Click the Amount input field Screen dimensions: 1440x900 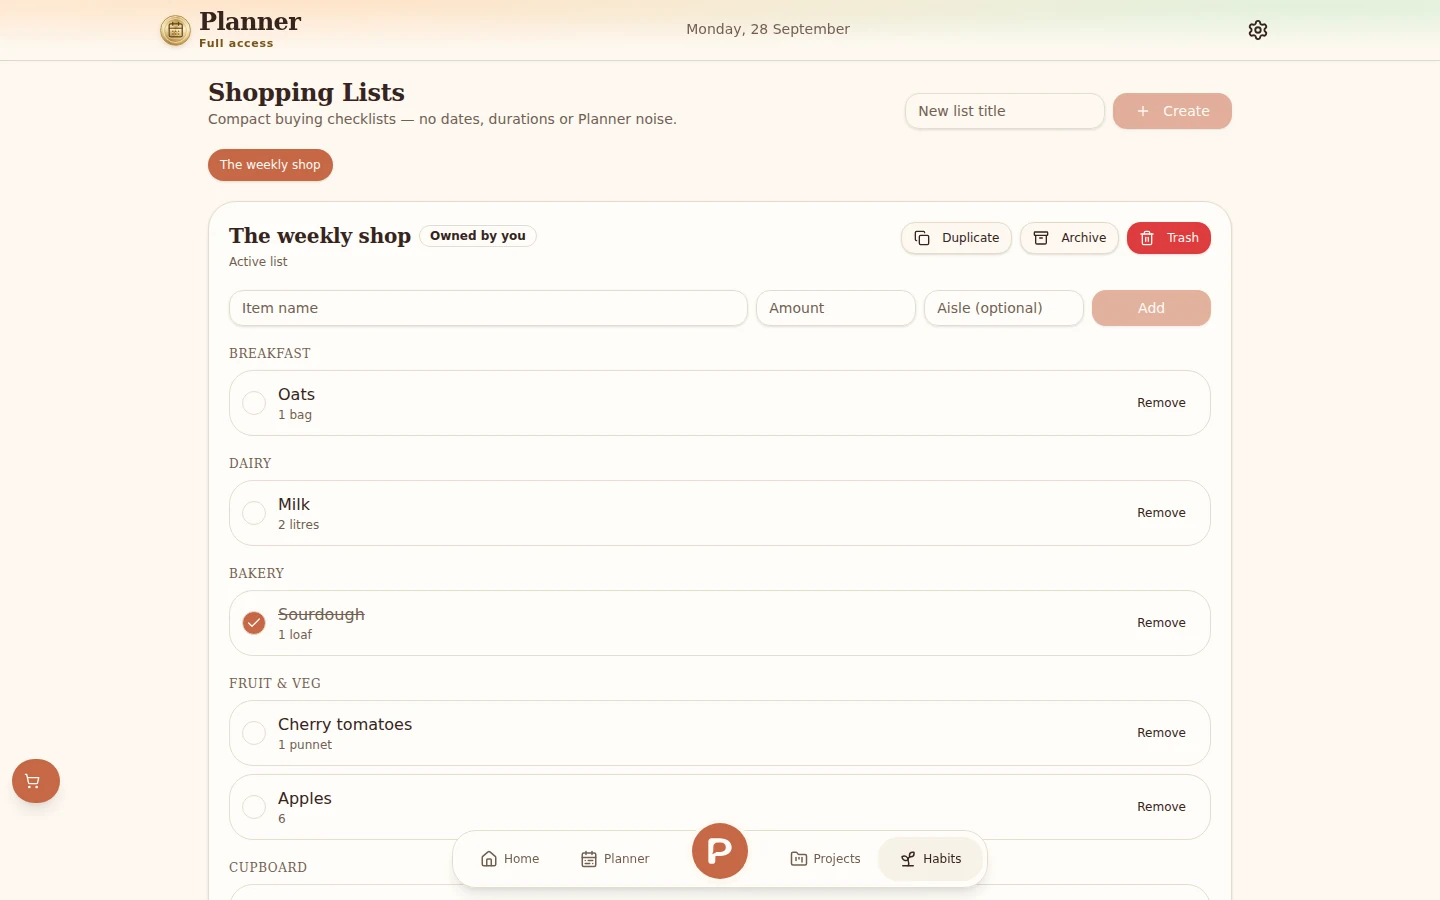(x=835, y=308)
